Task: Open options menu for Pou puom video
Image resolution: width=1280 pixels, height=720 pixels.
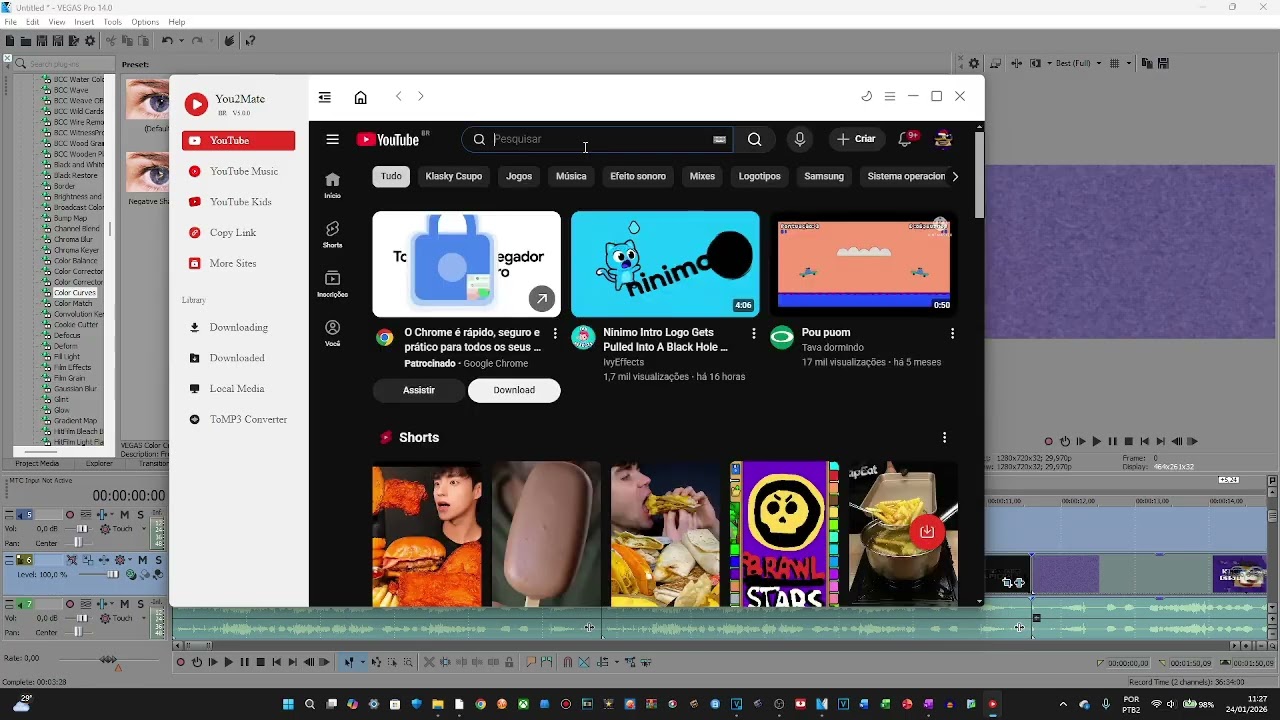Action: [952, 333]
